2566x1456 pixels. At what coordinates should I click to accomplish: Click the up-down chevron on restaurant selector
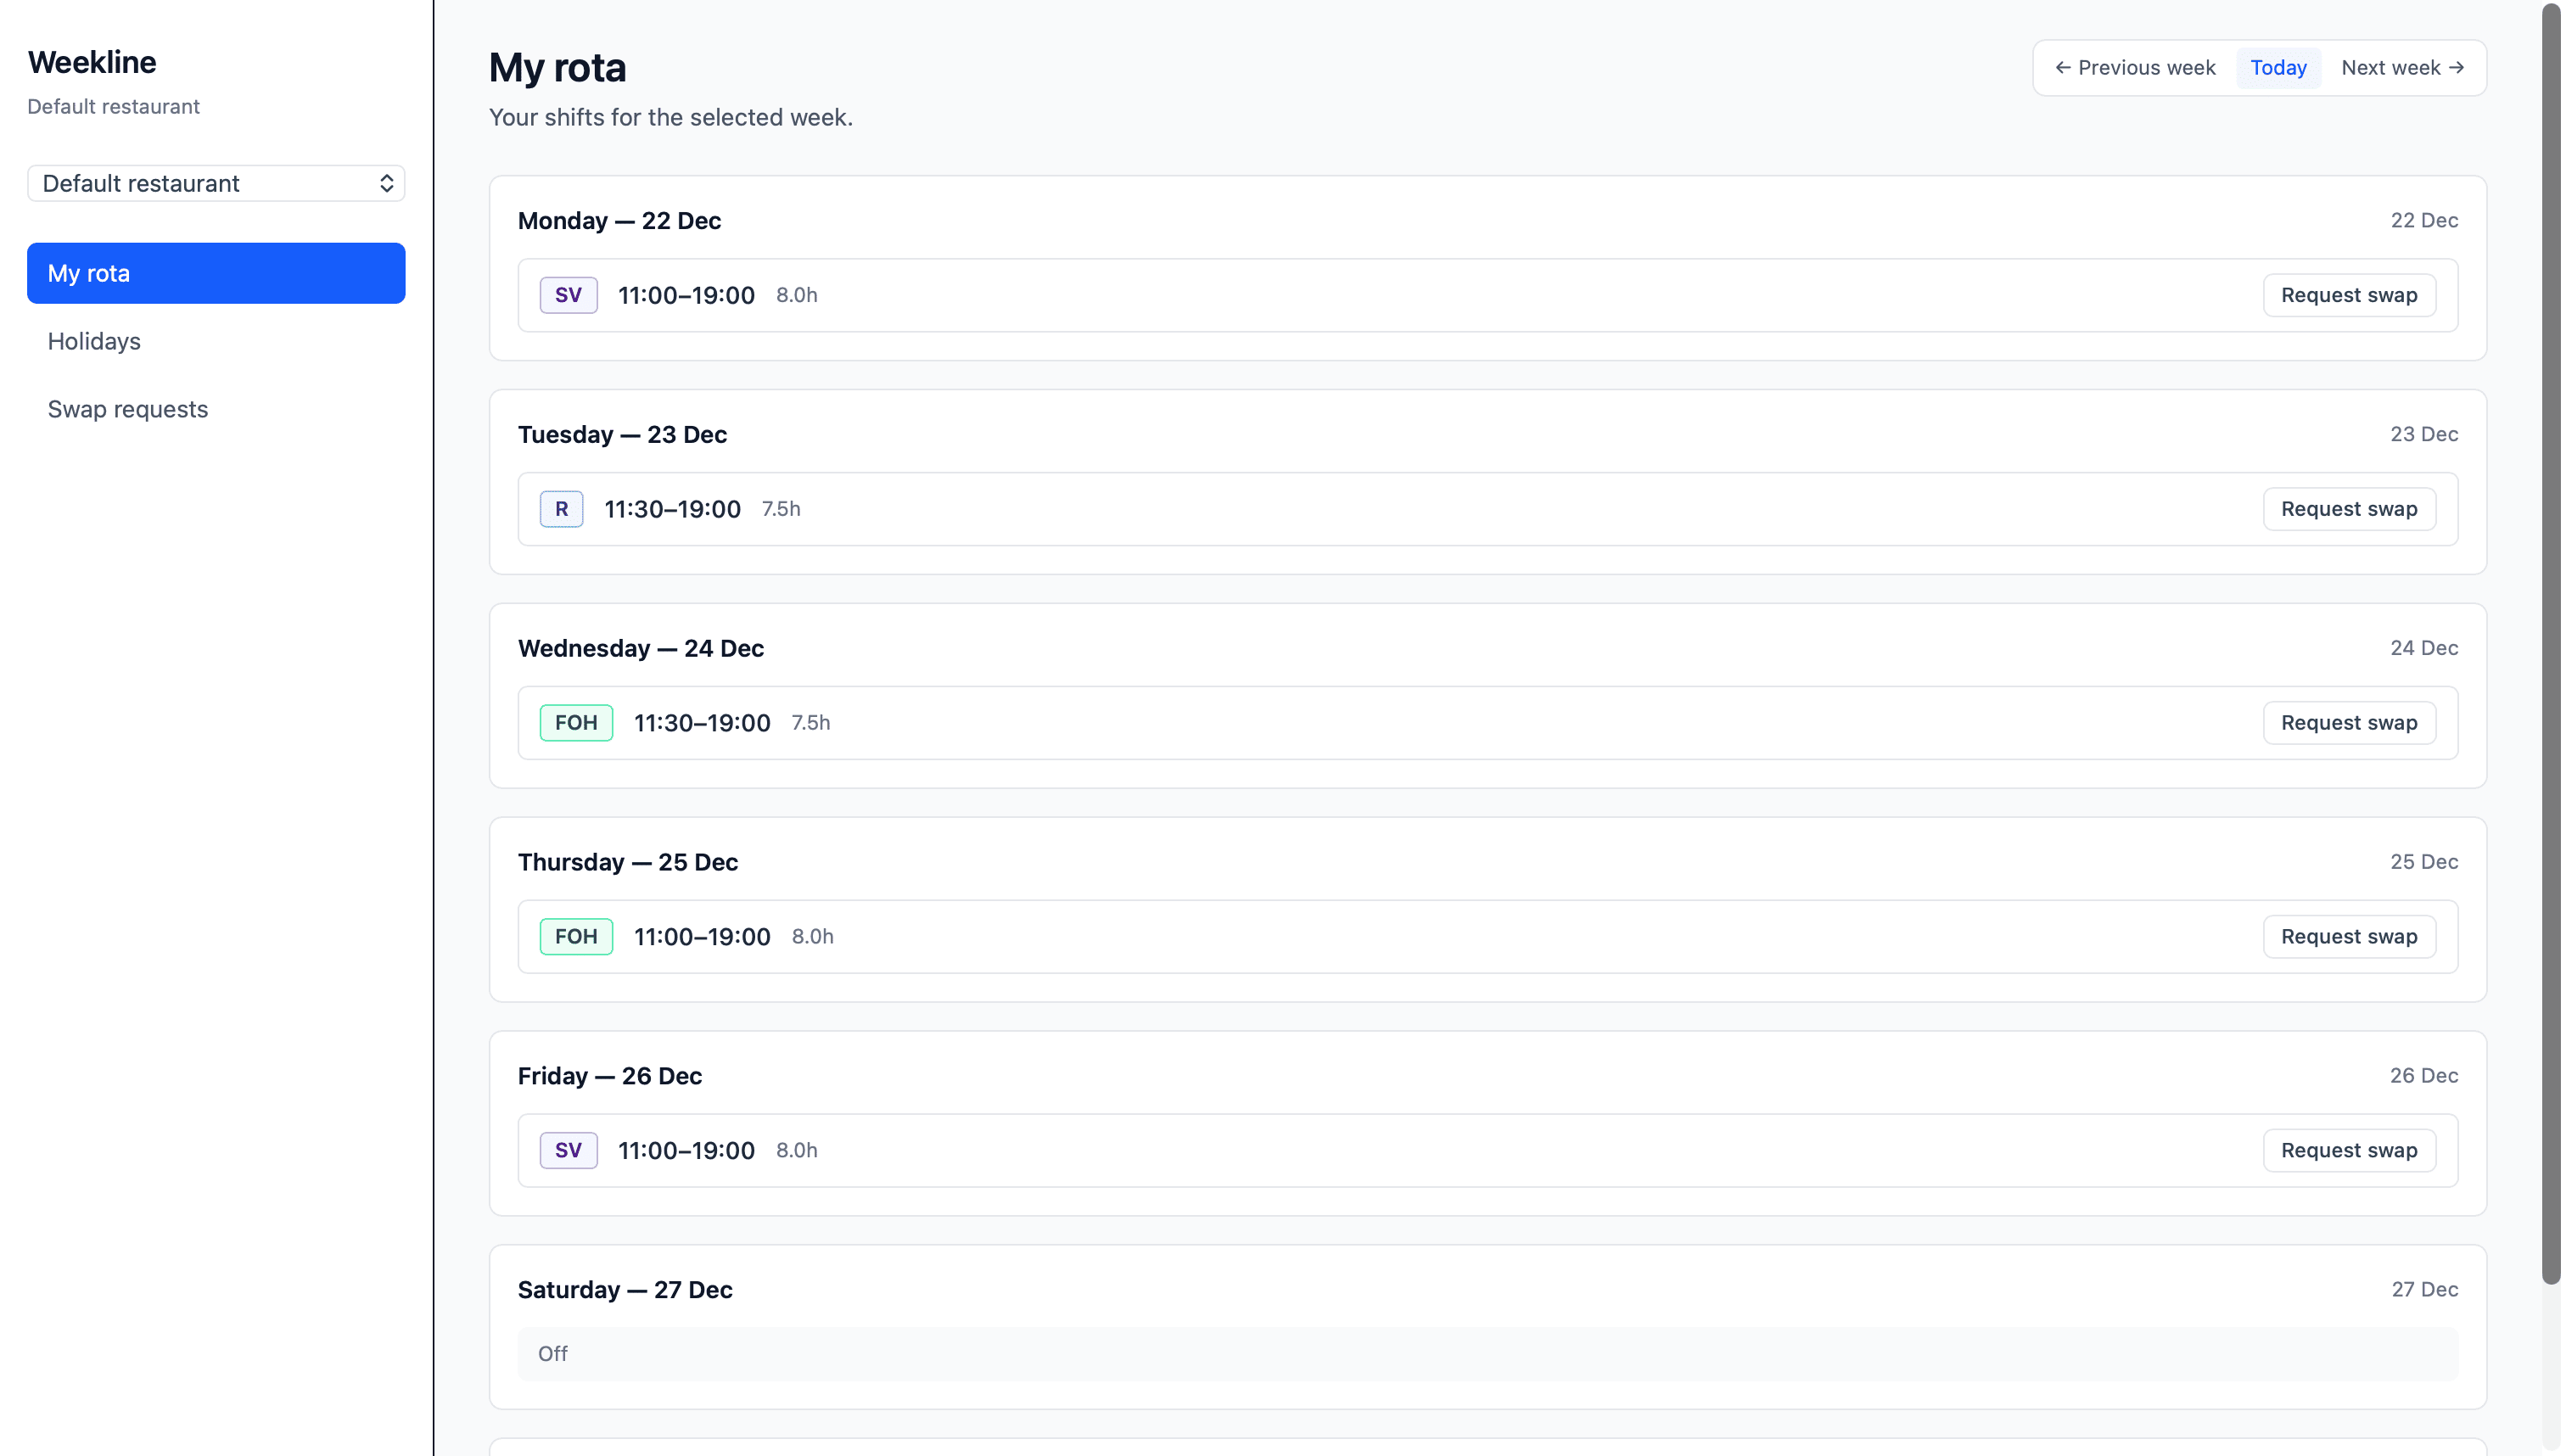[386, 183]
